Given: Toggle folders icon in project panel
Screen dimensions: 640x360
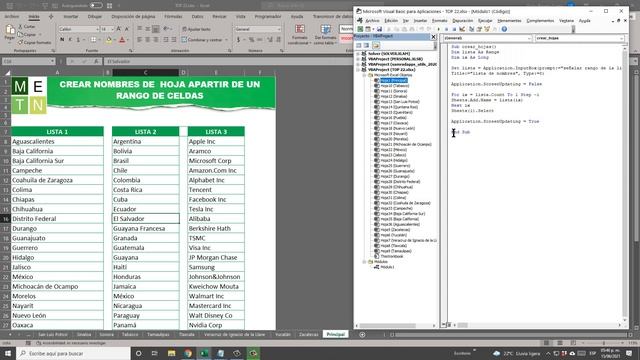Looking at the screenshot, I should pos(376,45).
